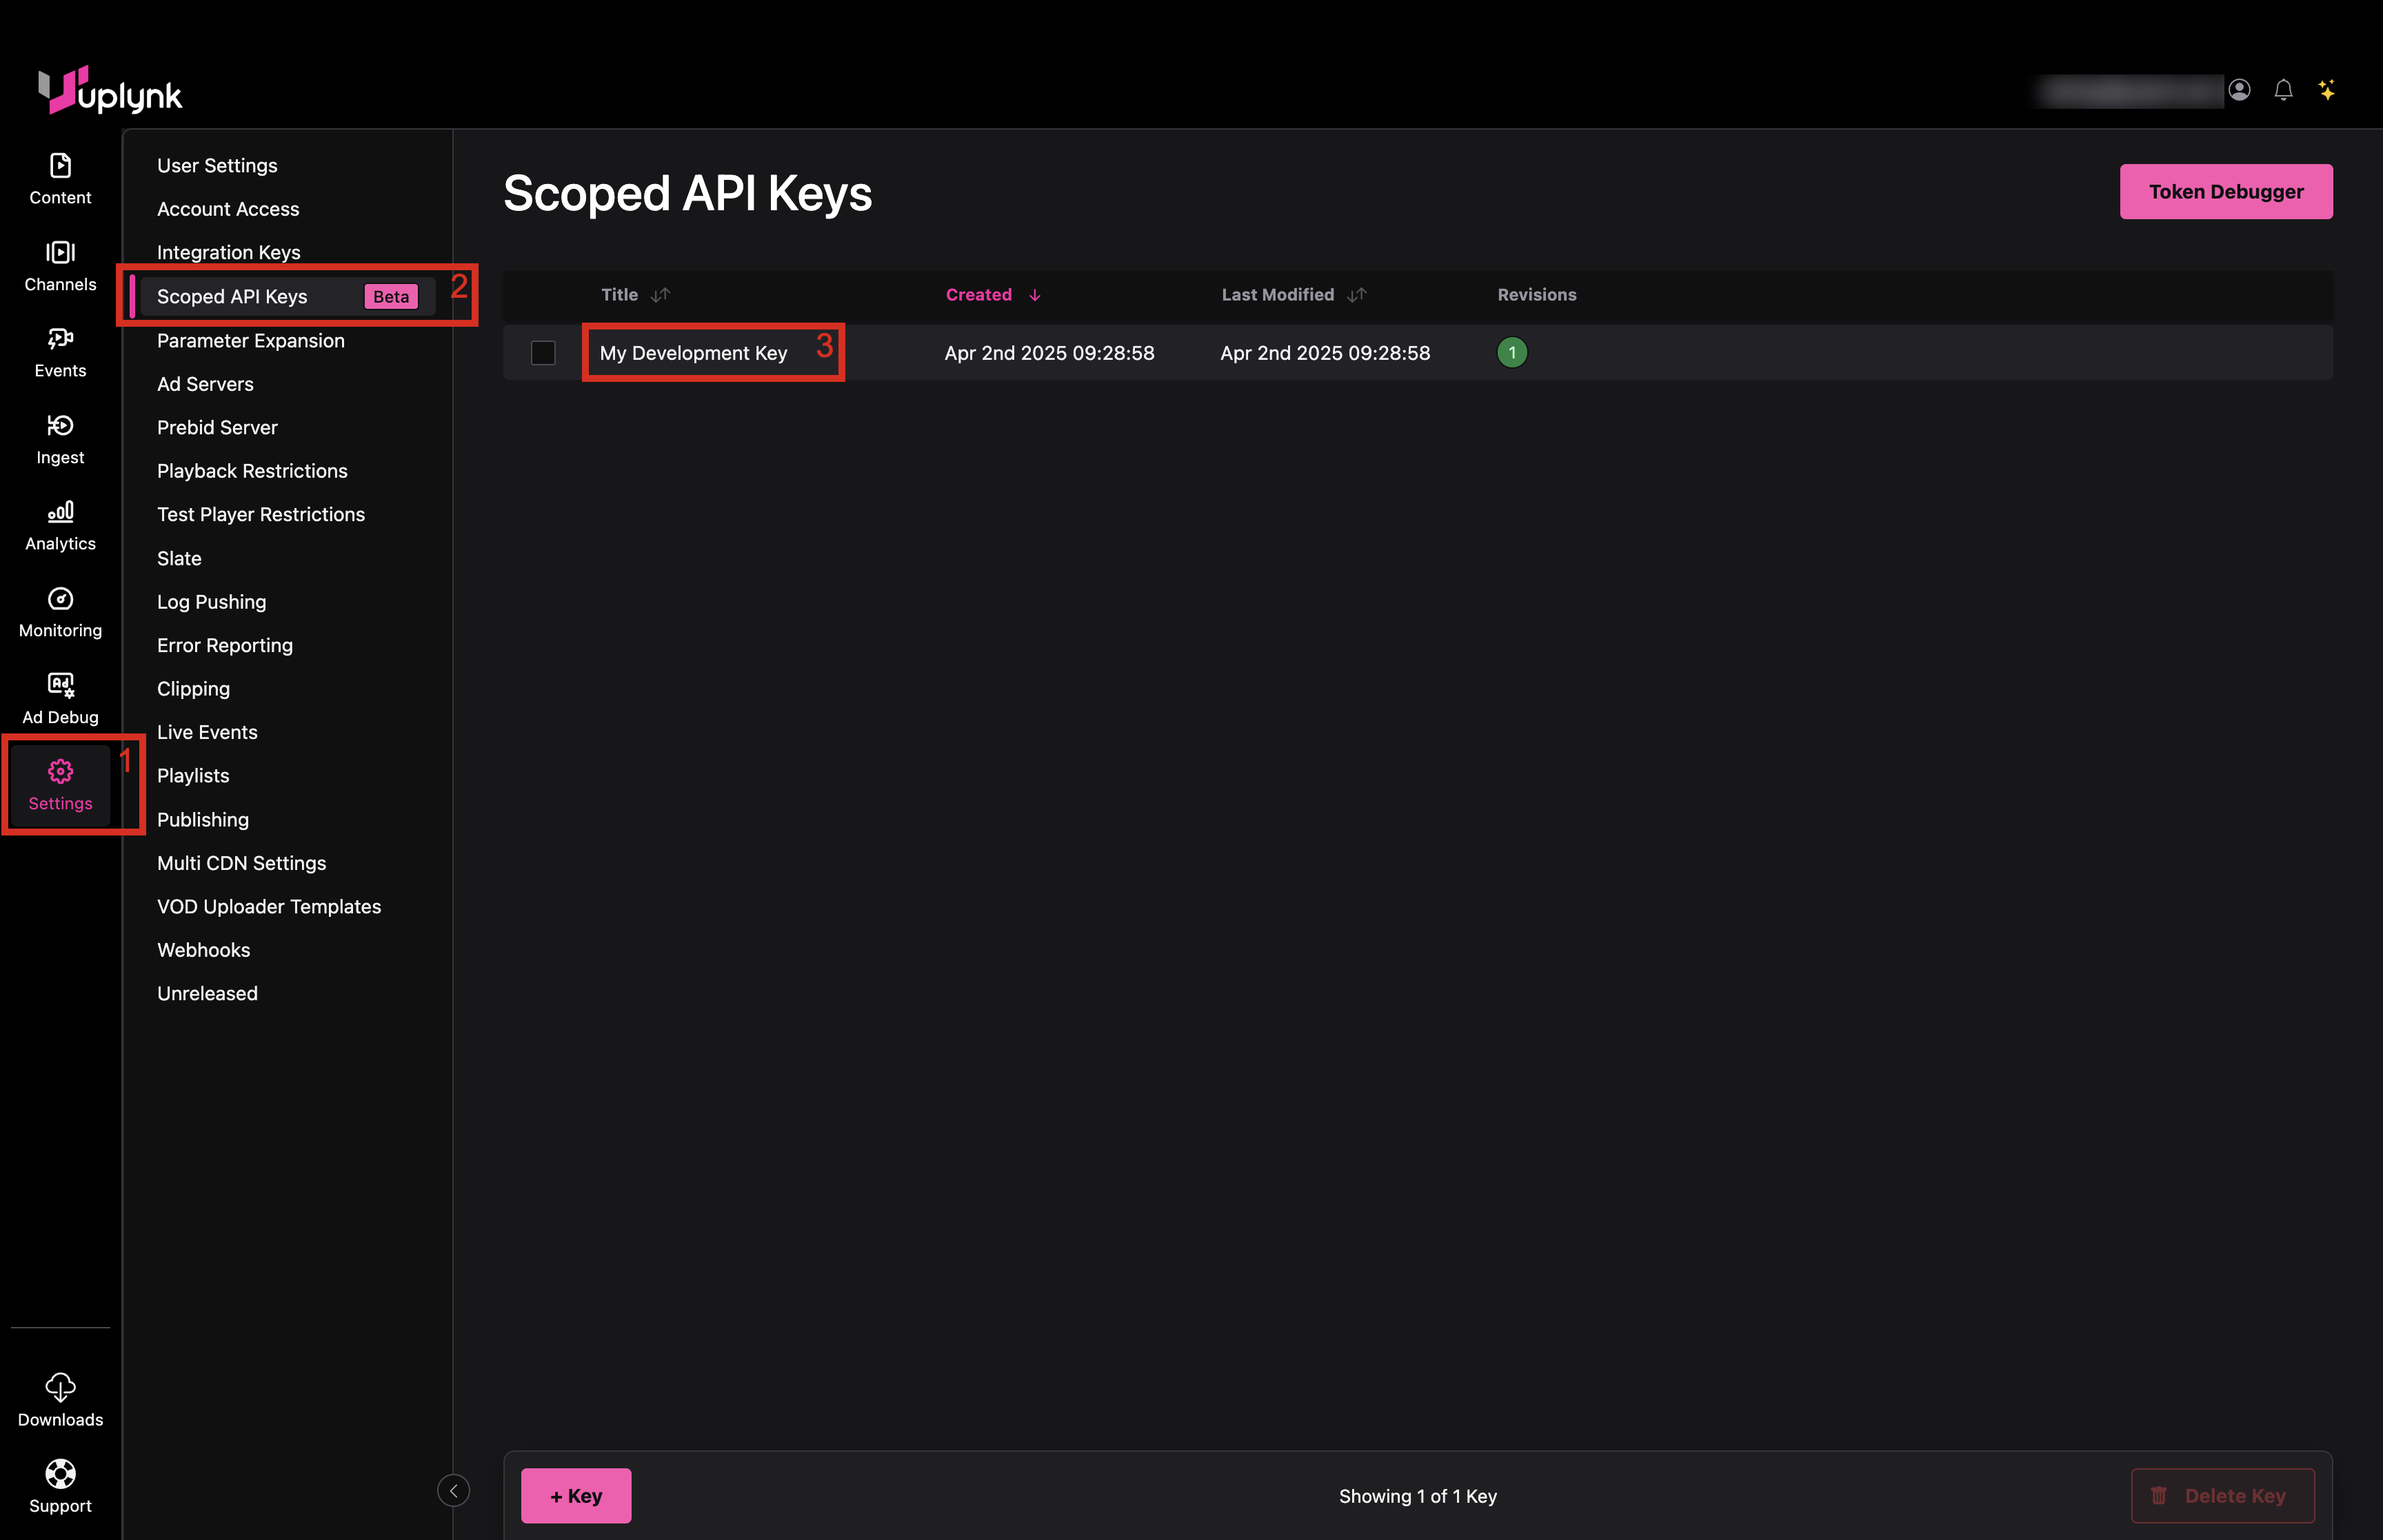Click the Token Debugger button
Image resolution: width=2383 pixels, height=1540 pixels.
coord(2225,192)
